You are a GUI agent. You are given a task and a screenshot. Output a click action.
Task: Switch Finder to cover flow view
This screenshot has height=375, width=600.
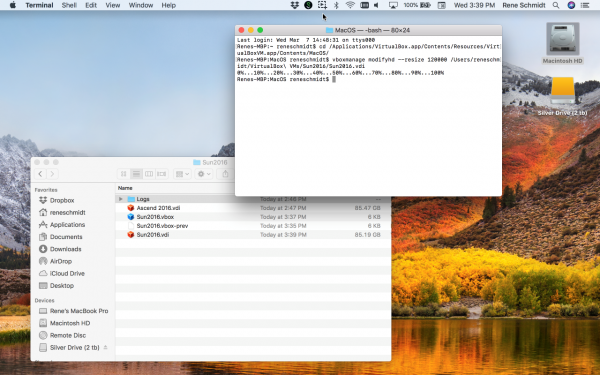tap(161, 174)
